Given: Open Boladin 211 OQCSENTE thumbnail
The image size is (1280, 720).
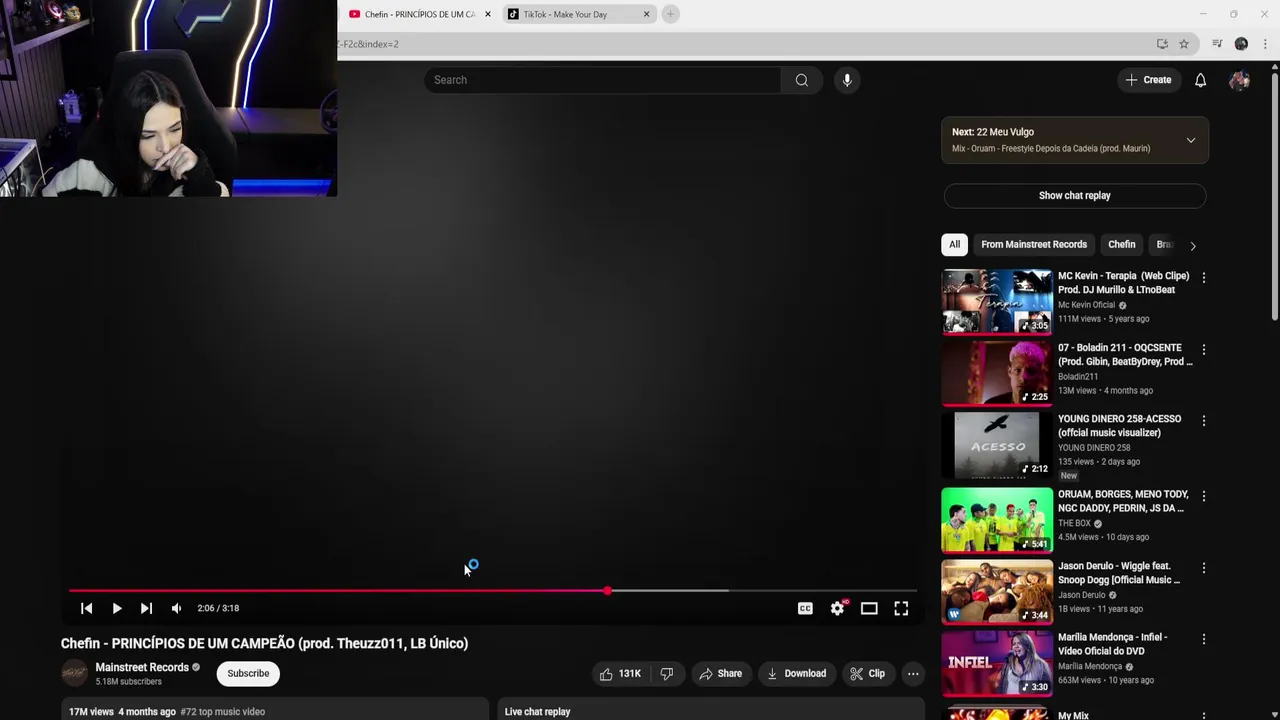Looking at the screenshot, I should [x=997, y=372].
